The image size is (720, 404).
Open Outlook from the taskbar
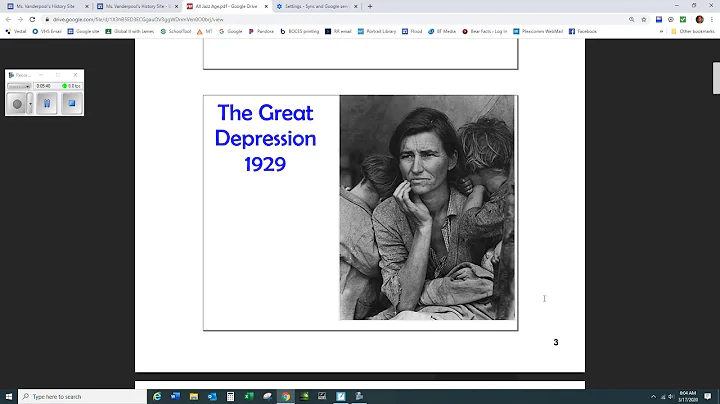click(x=212, y=396)
